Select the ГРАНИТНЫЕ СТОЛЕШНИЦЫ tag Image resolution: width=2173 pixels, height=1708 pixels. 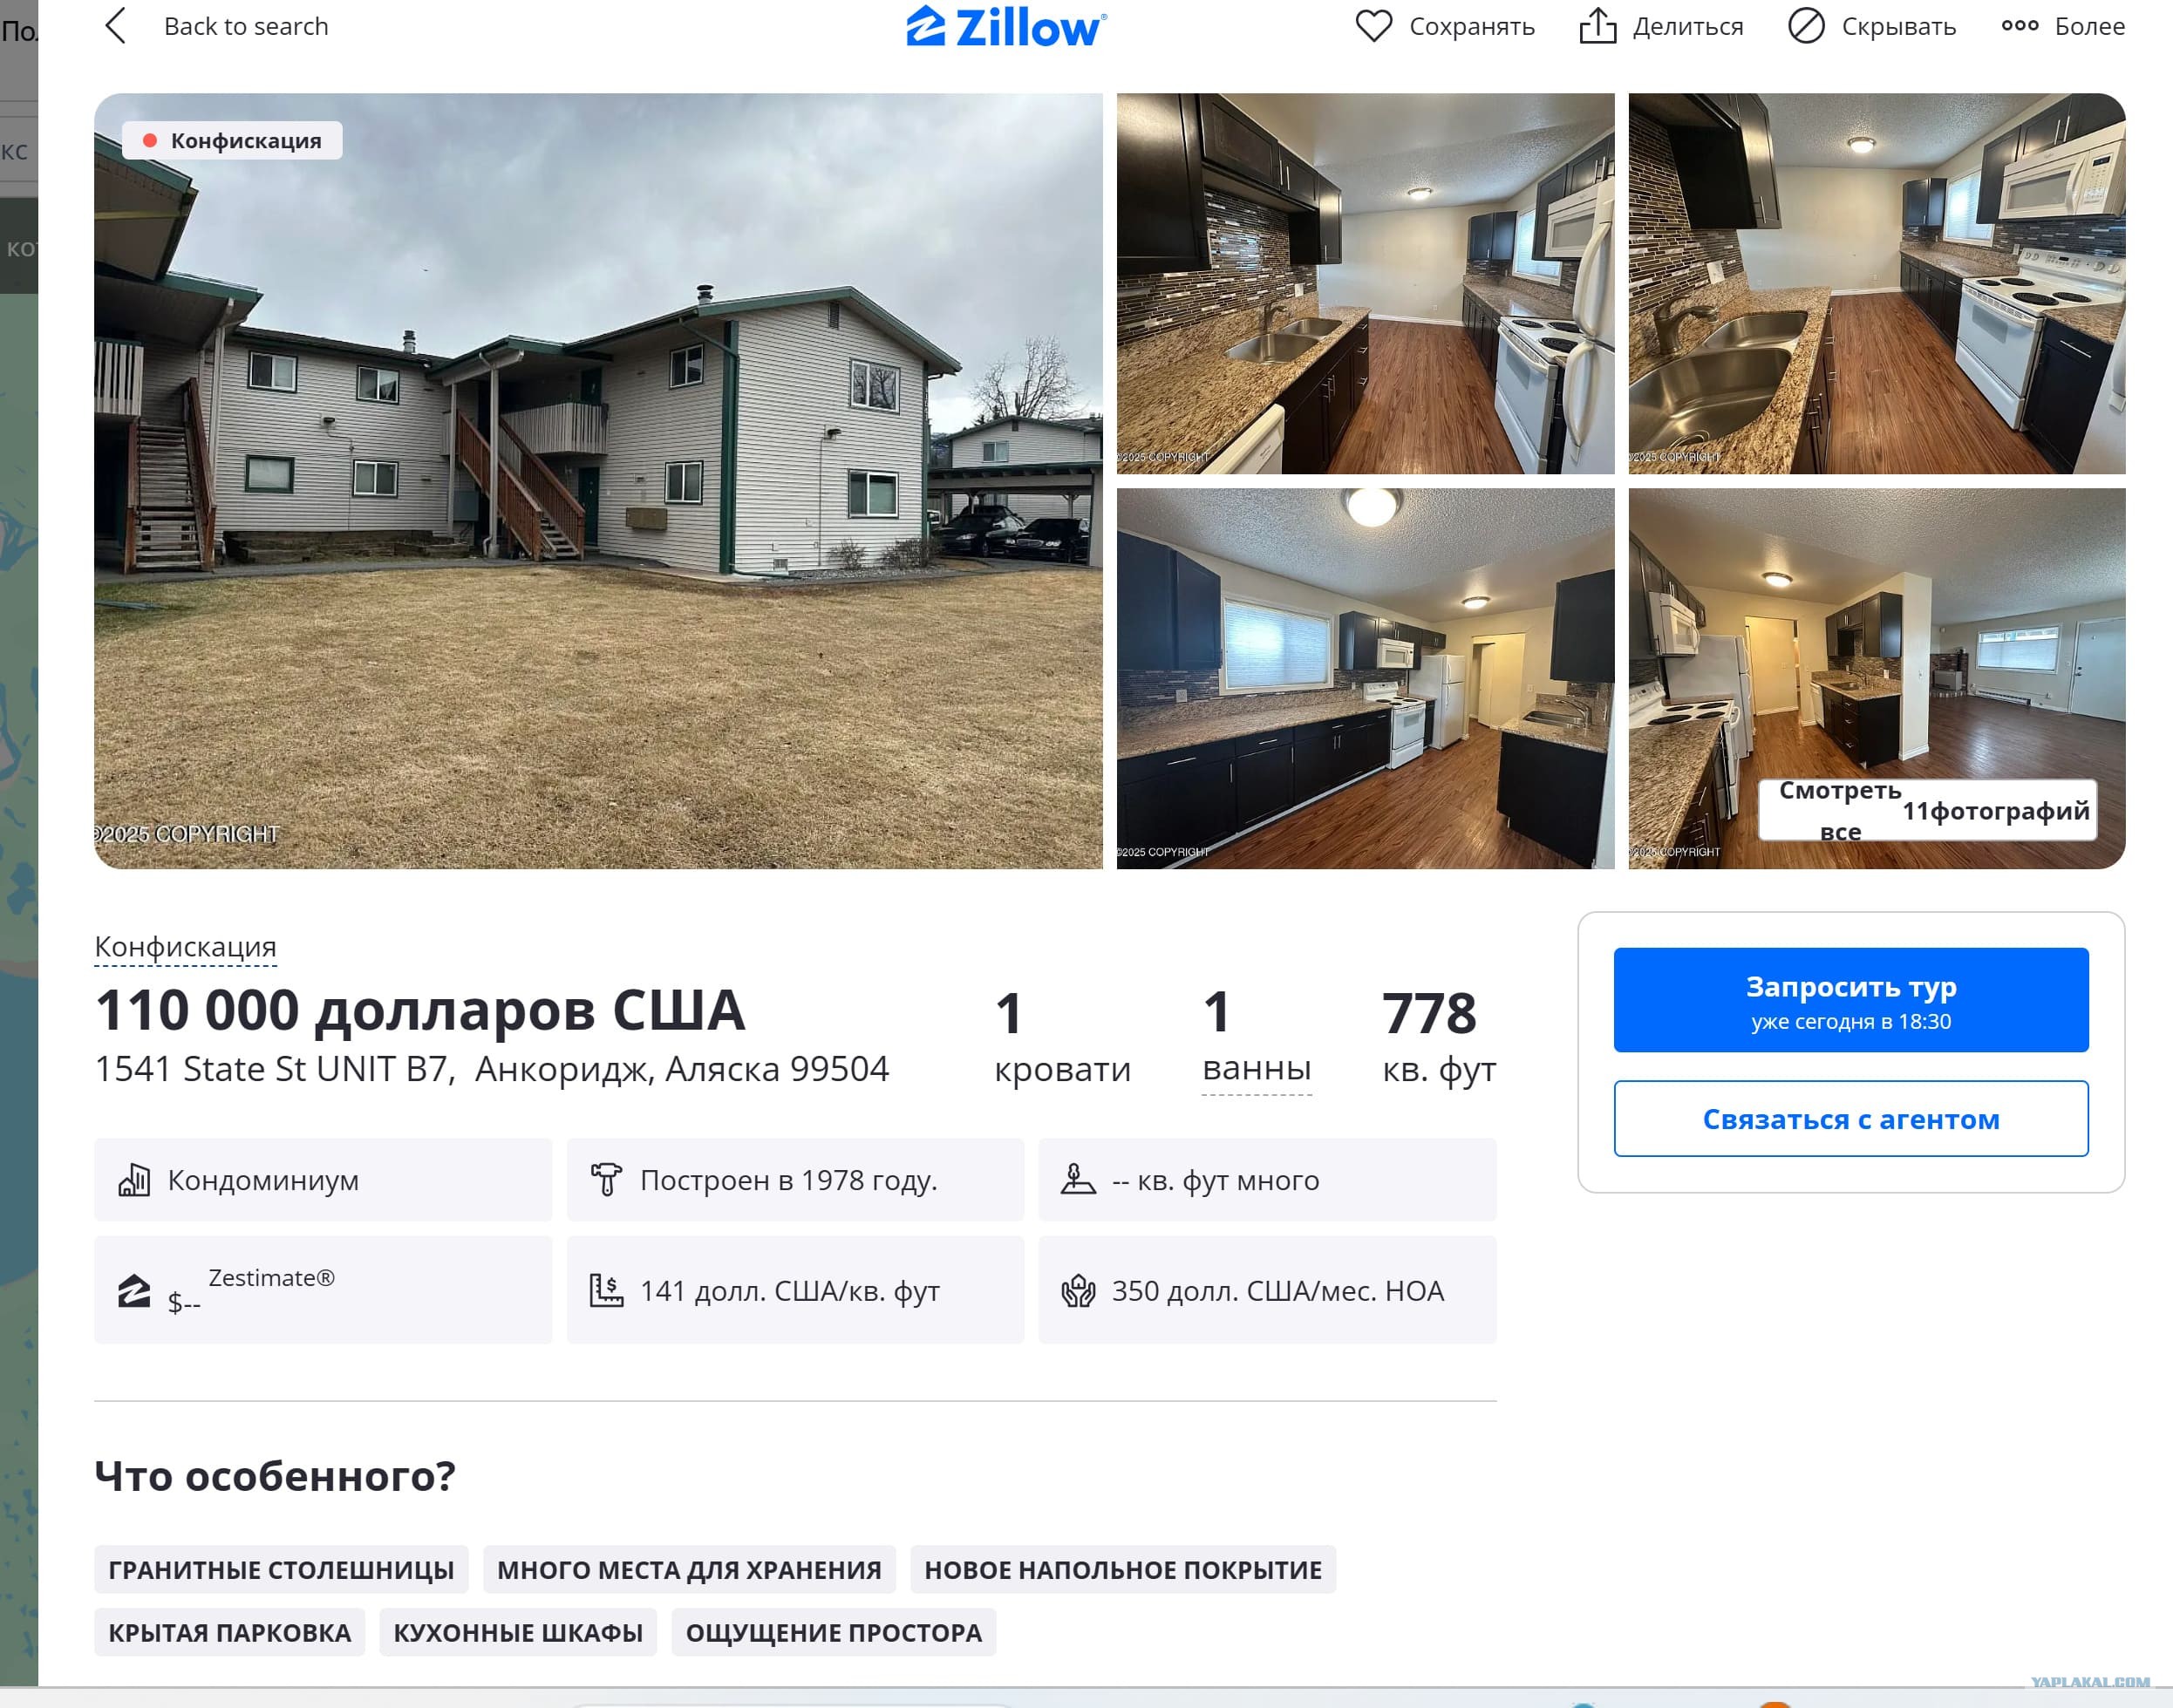coord(281,1570)
